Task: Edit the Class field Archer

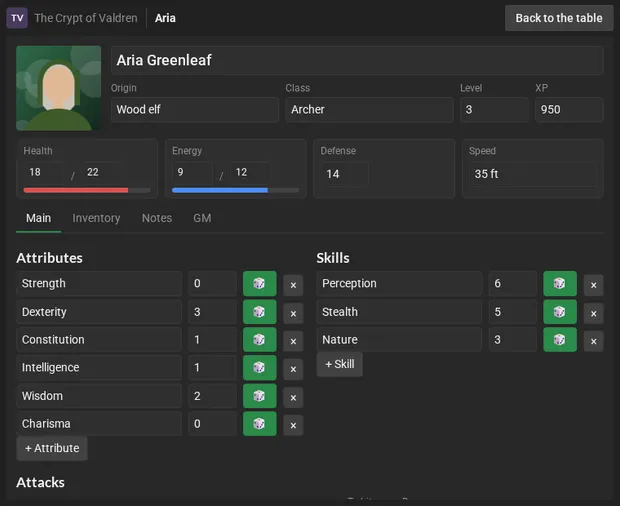Action: 369,110
